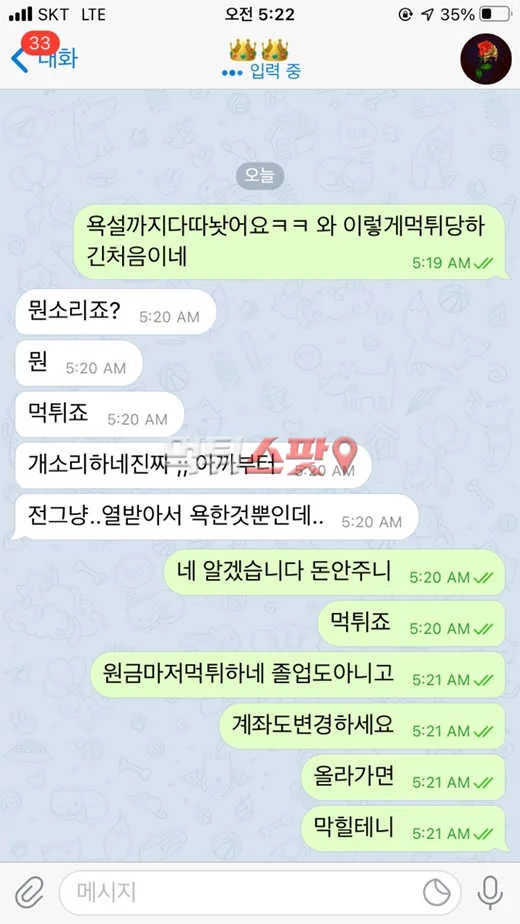The width and height of the screenshot is (520, 924).
Task: Tap the microphone voice message icon
Action: pyautogui.click(x=490, y=893)
